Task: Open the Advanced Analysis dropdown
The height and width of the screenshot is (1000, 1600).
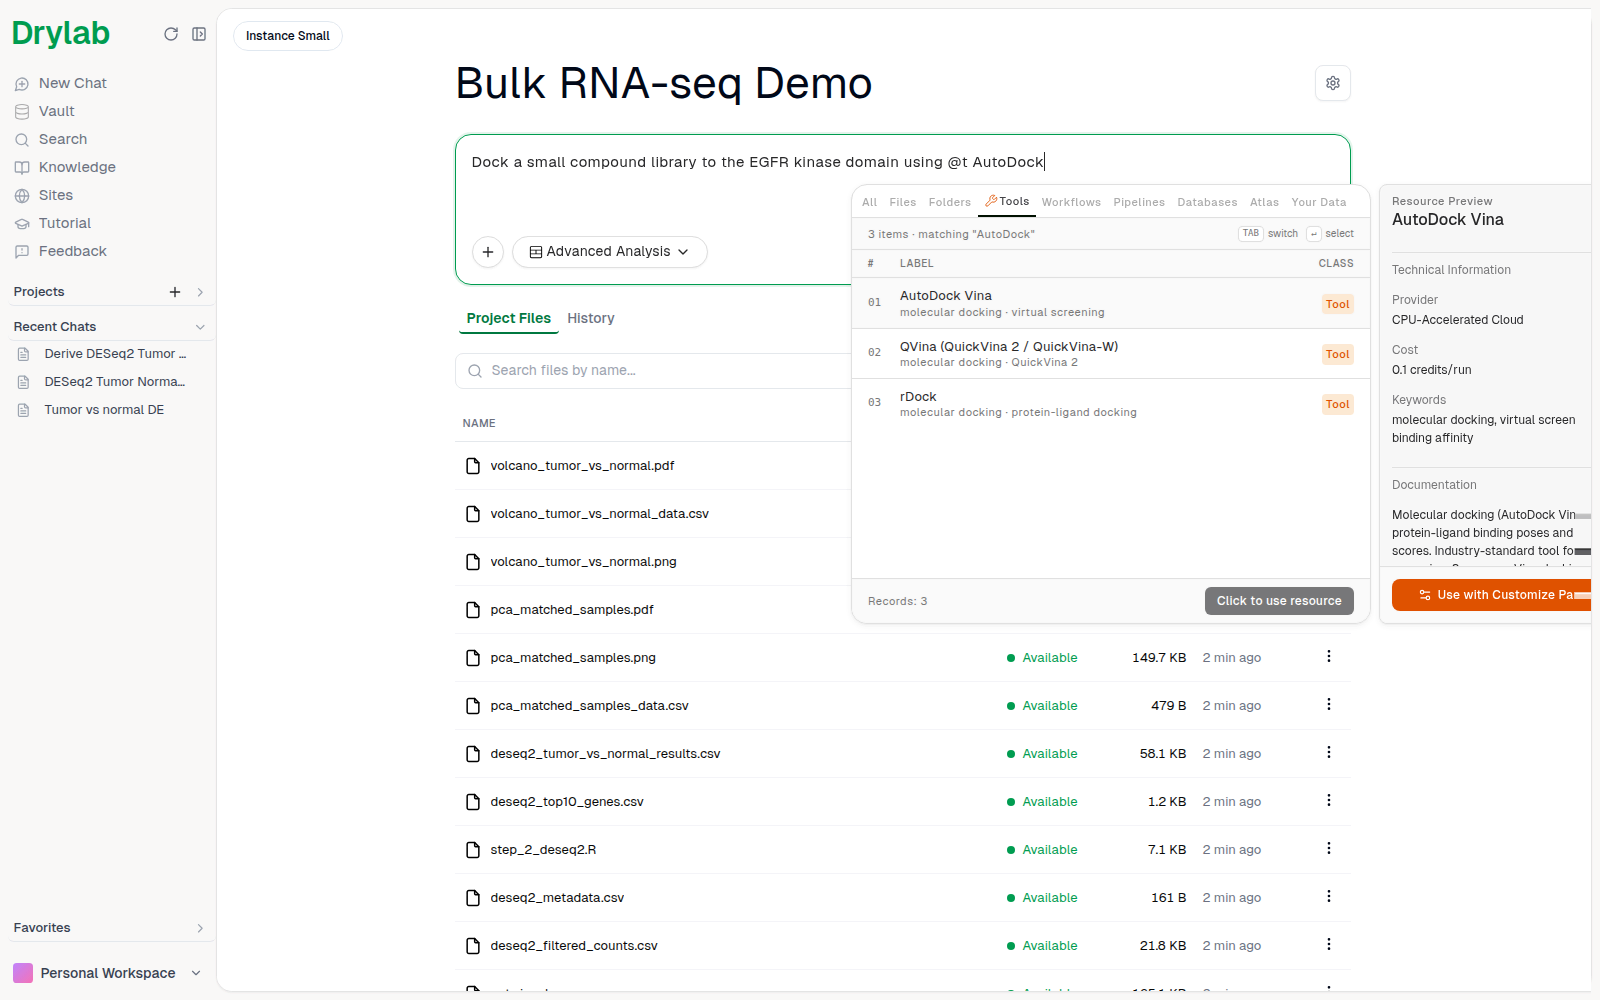Action: click(x=609, y=252)
